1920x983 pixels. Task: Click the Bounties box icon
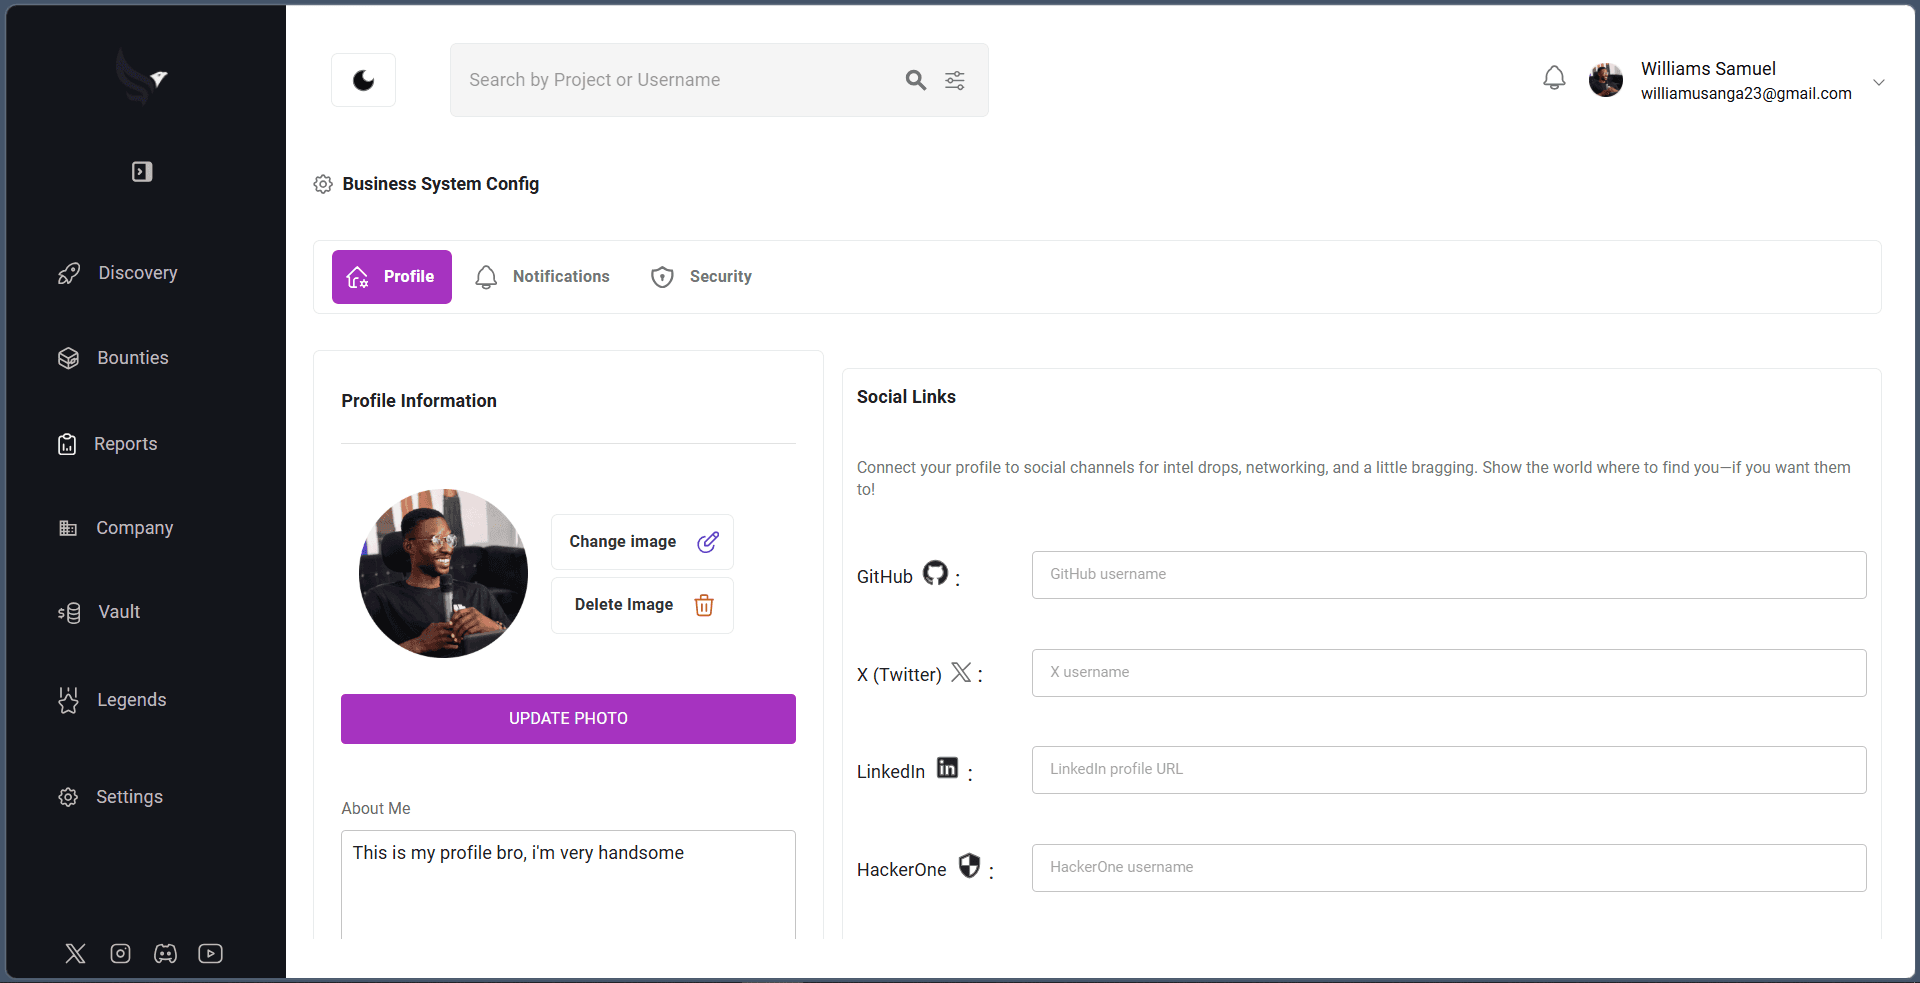point(68,358)
